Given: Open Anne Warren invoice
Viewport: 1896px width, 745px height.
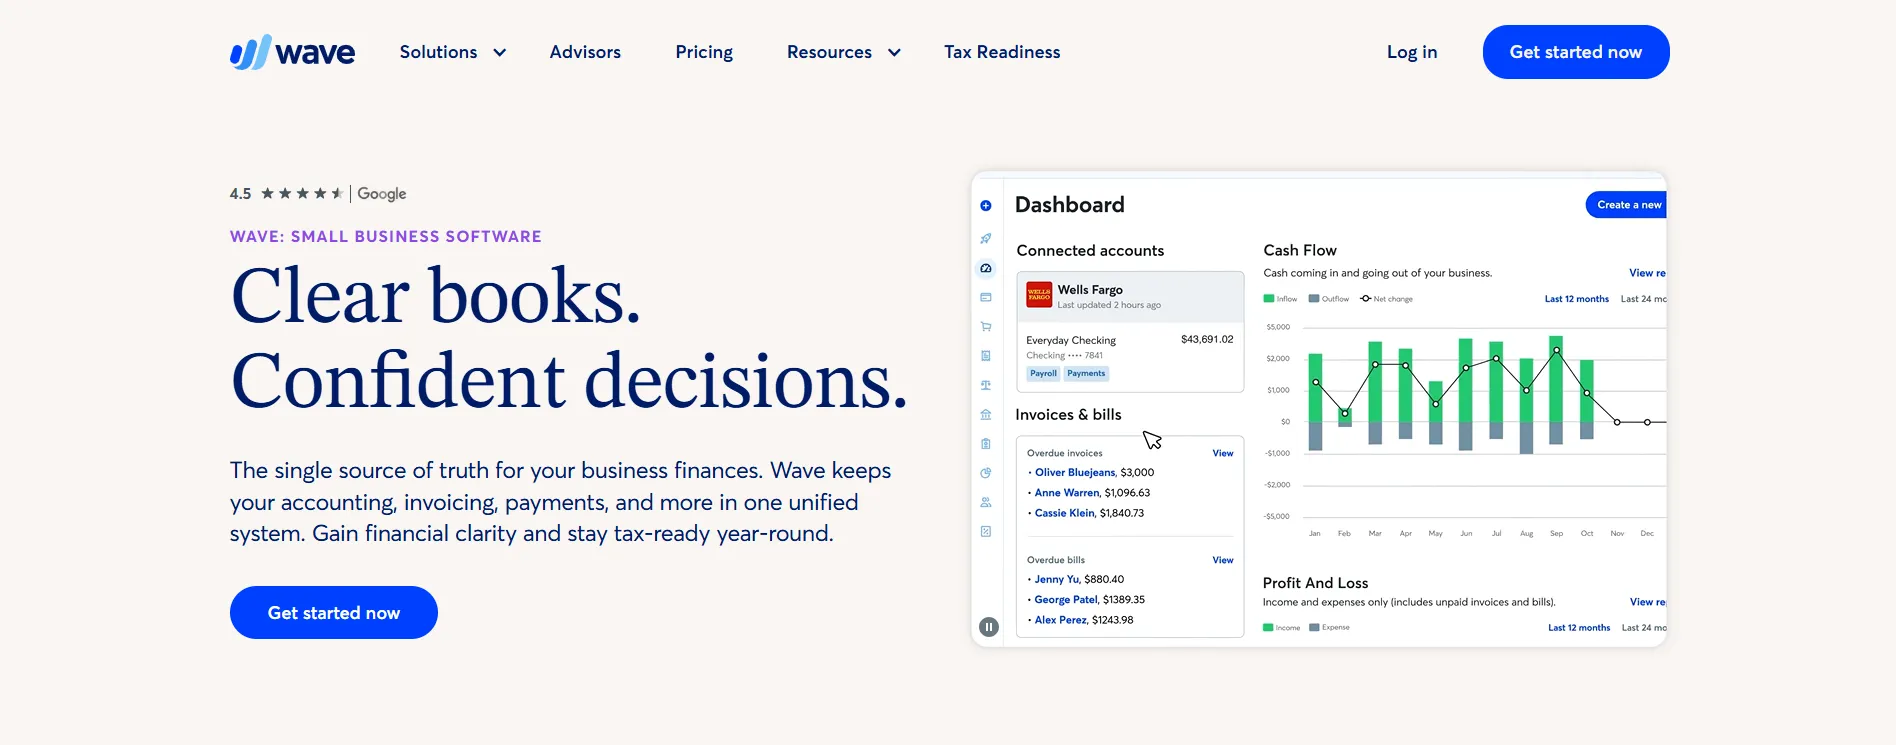Looking at the screenshot, I should pos(1067,493).
